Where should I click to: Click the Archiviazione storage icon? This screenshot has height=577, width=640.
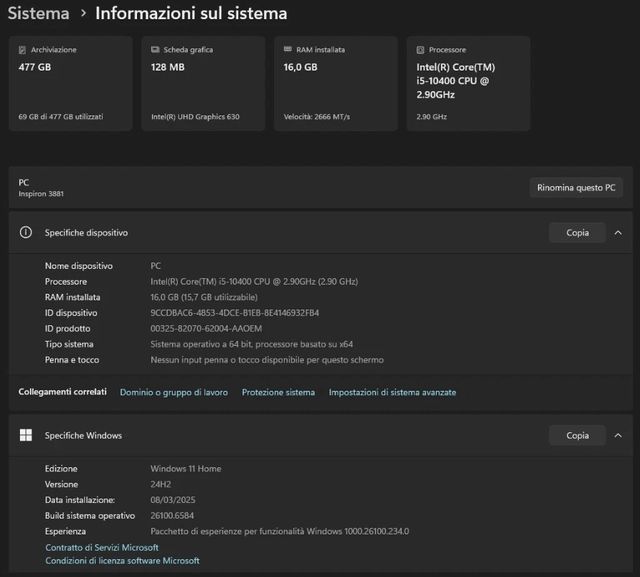point(22,49)
